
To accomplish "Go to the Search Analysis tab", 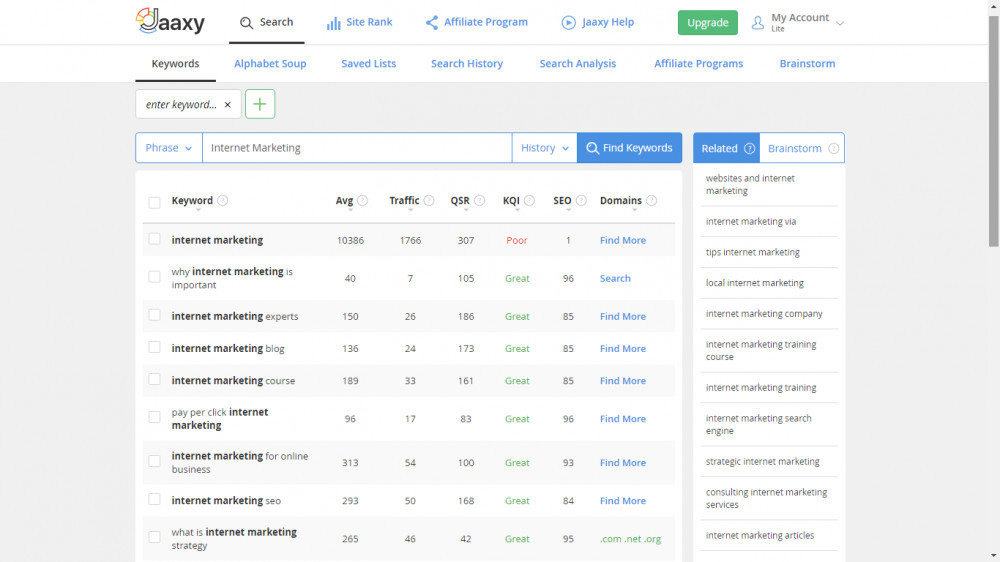I will (578, 63).
